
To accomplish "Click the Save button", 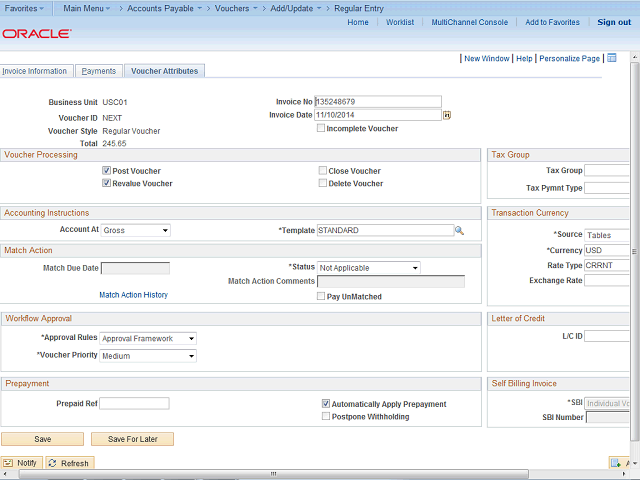I will (x=42, y=439).
